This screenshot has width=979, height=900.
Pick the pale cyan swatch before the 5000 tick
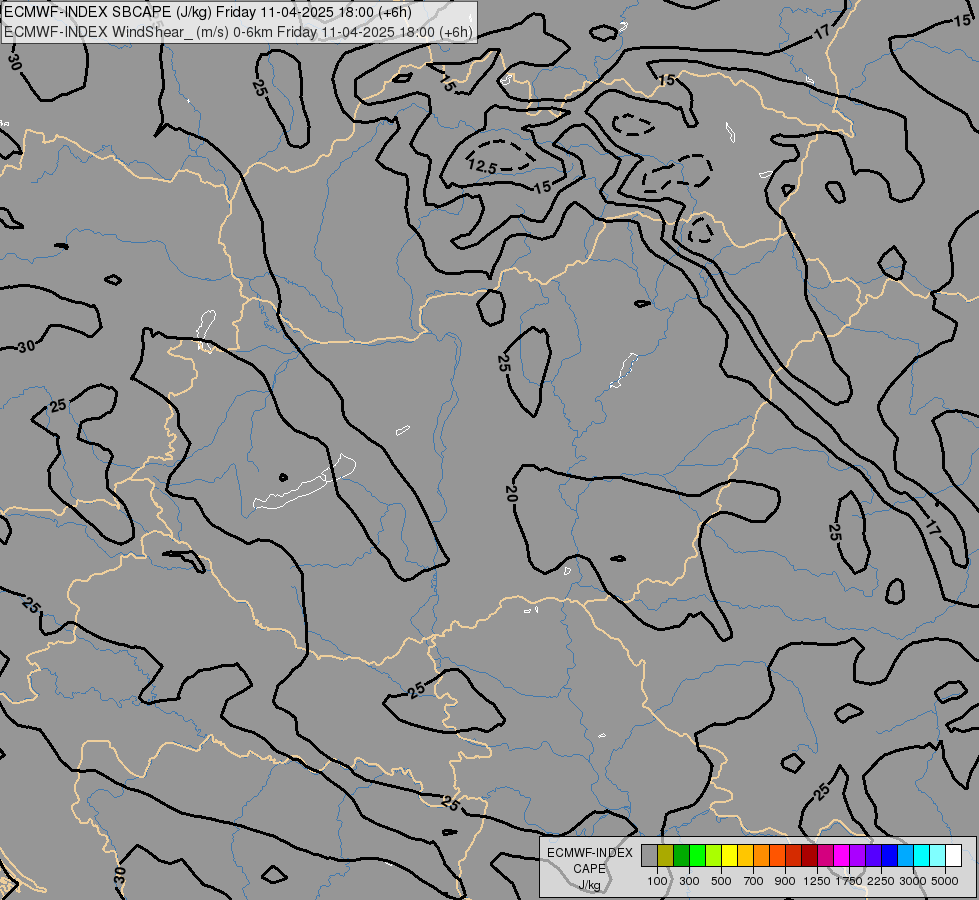(x=938, y=855)
